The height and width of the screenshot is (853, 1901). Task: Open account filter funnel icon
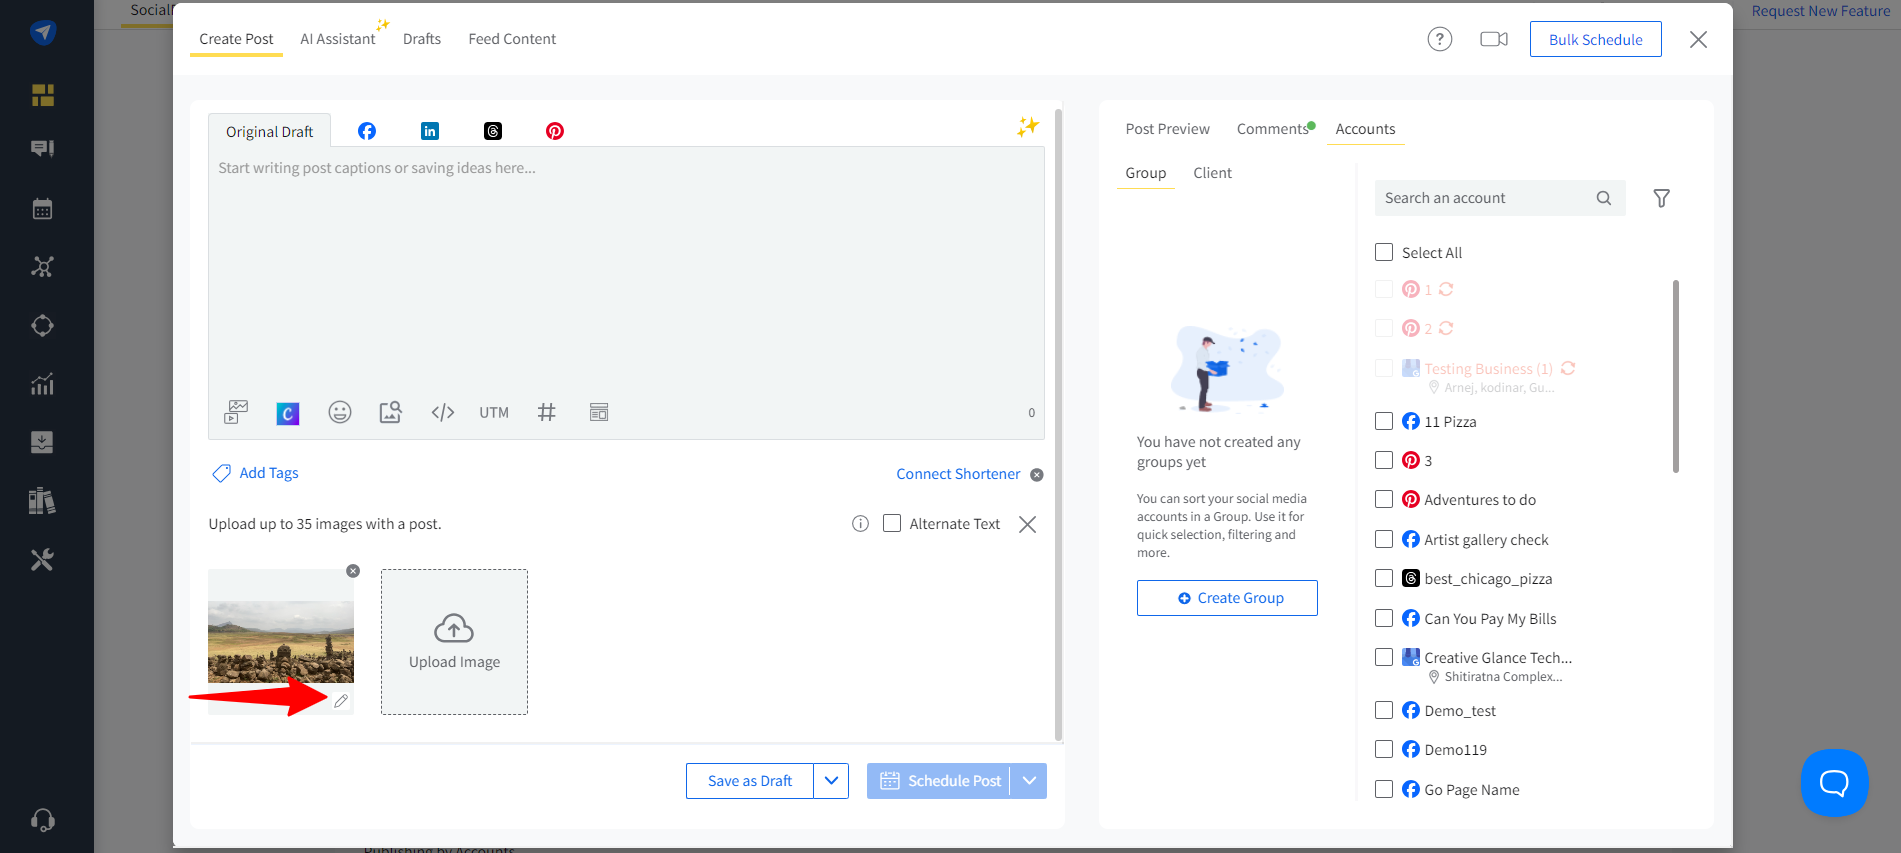click(1661, 198)
